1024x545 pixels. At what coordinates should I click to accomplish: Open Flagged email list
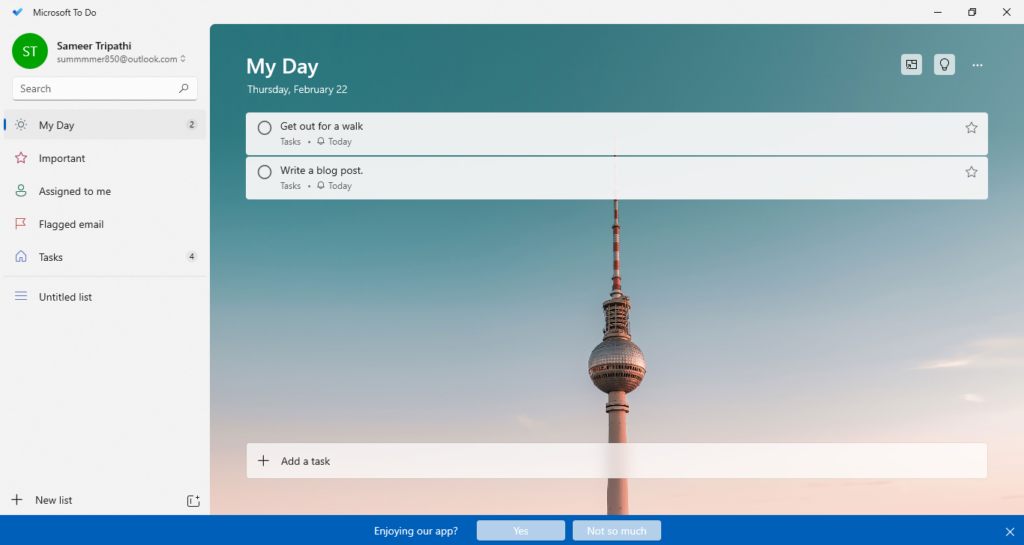click(x=104, y=224)
